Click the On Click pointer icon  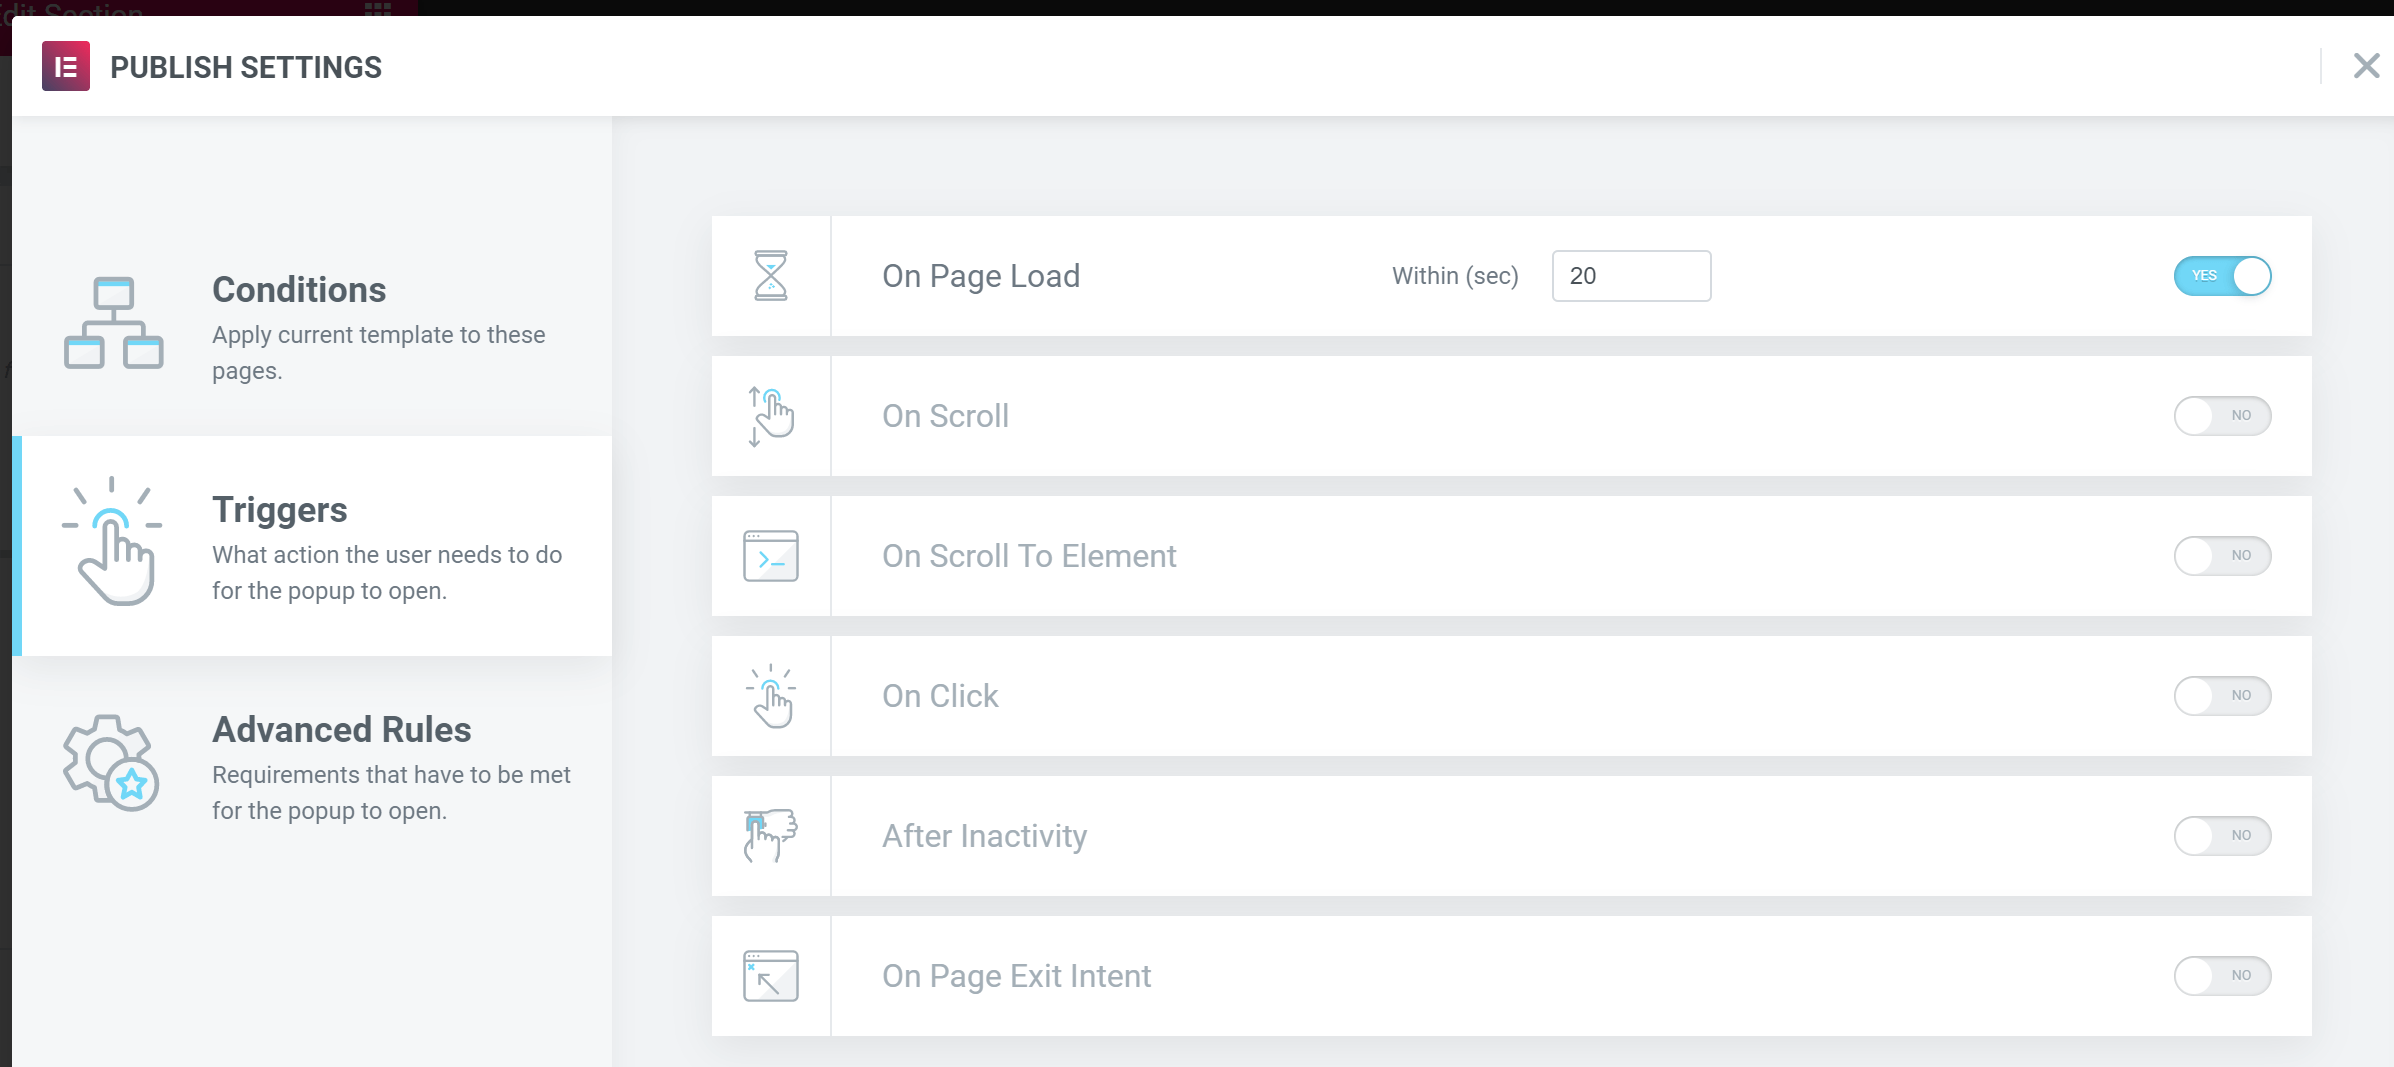[771, 696]
